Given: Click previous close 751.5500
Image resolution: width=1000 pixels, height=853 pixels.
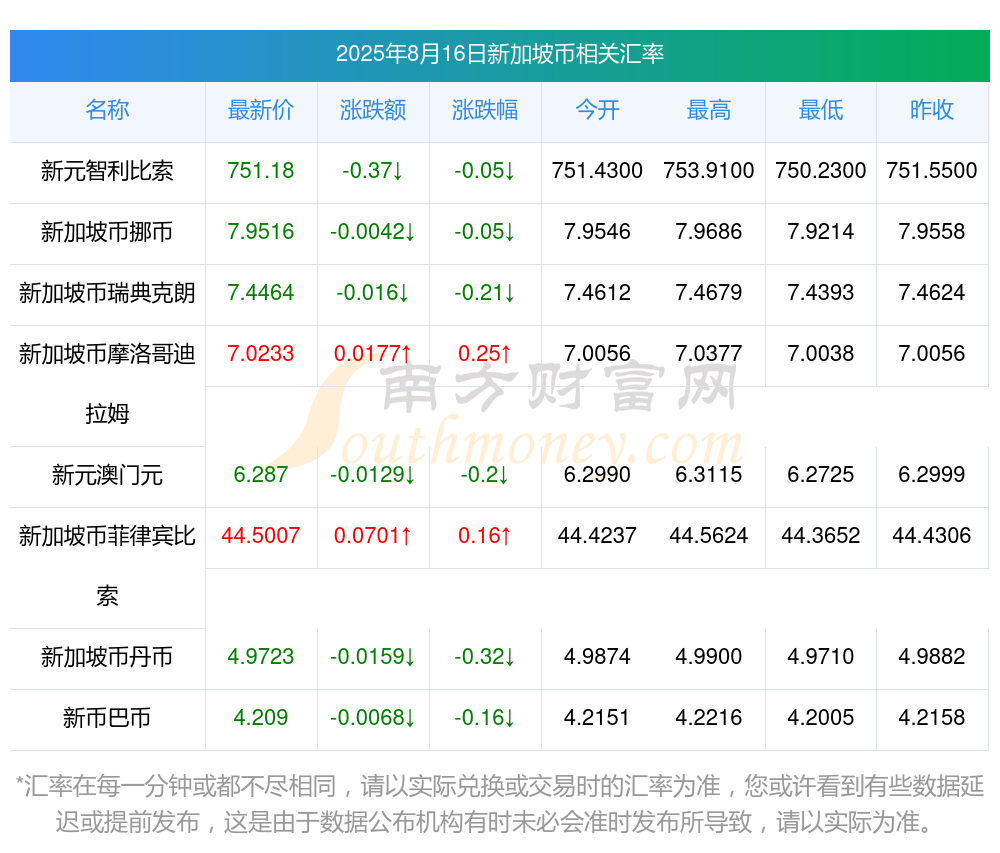Looking at the screenshot, I should 932,171.
